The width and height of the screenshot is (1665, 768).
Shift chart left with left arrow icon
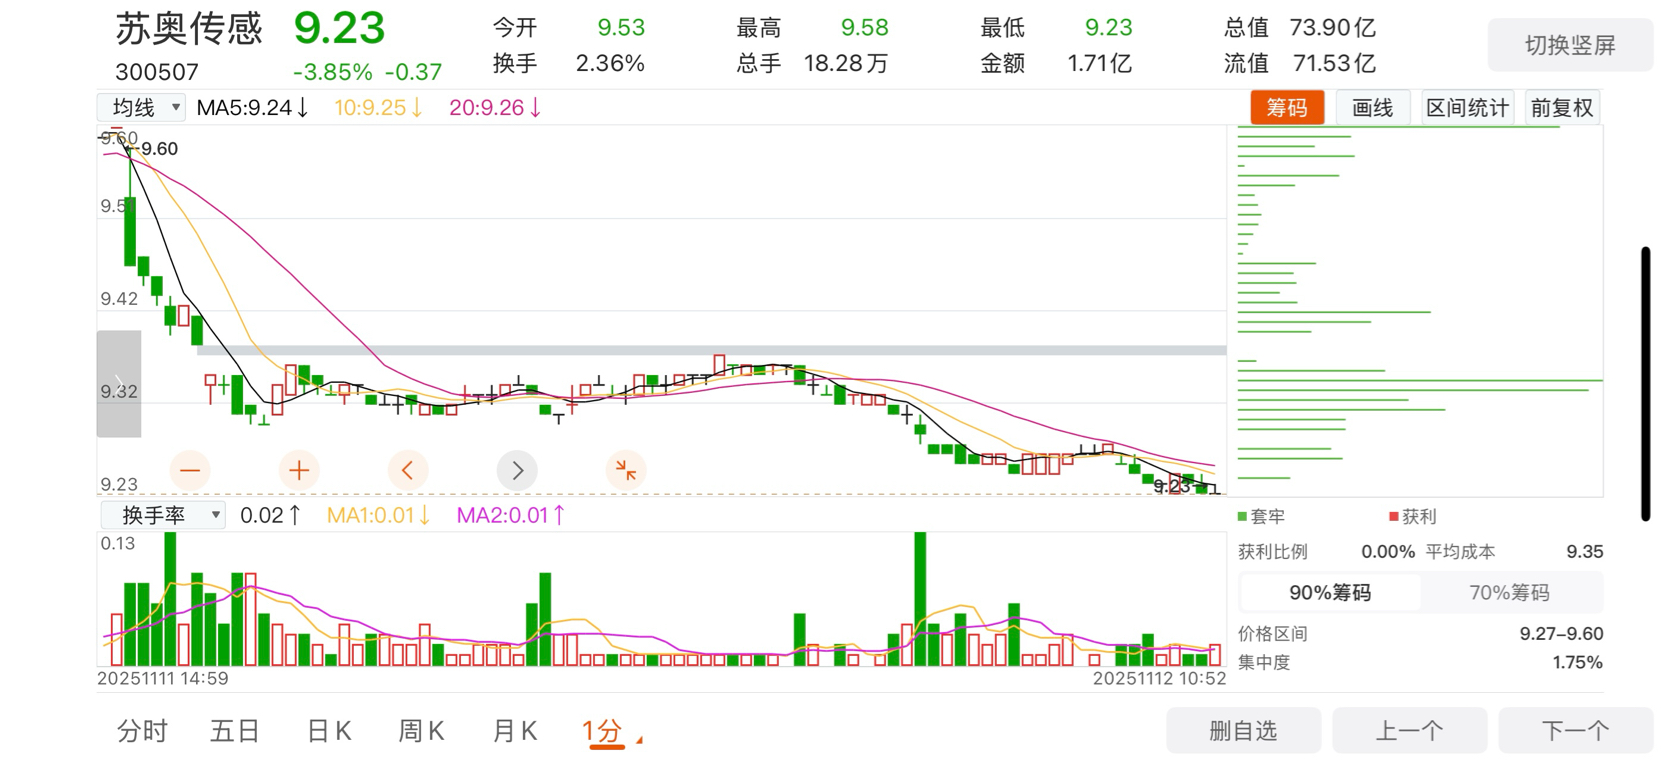[x=408, y=470]
